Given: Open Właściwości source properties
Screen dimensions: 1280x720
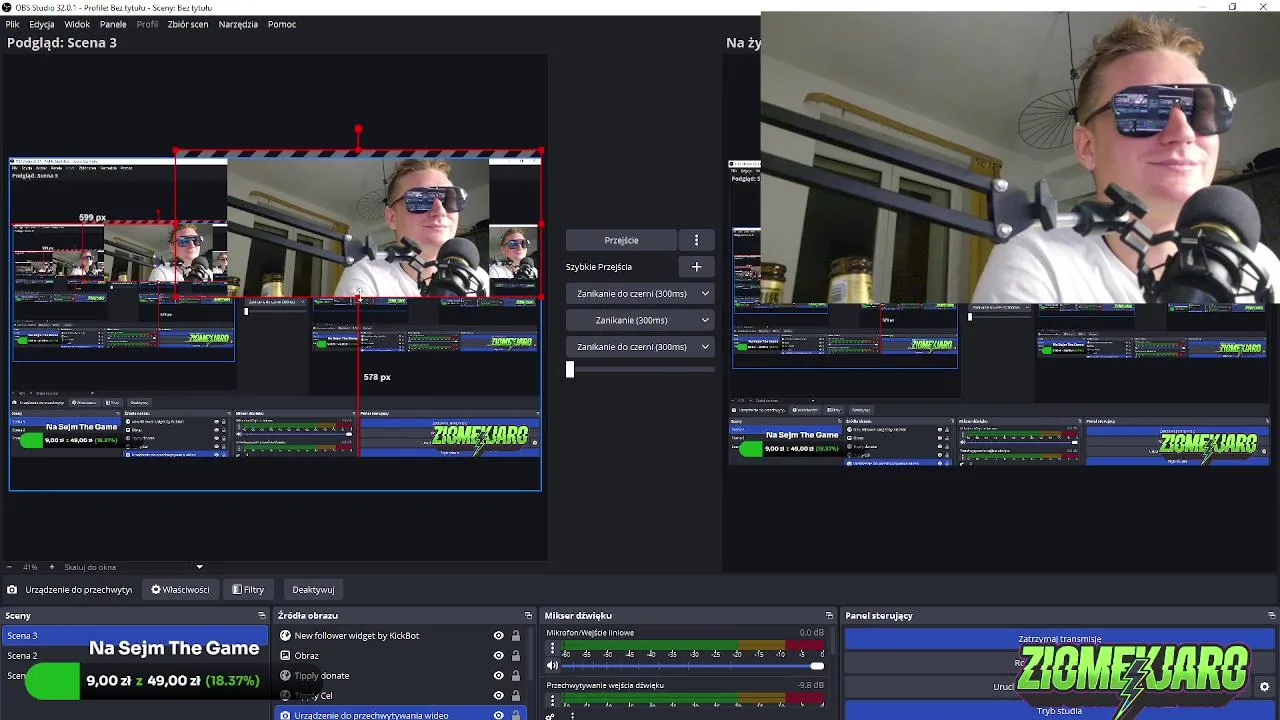Looking at the screenshot, I should 180,590.
